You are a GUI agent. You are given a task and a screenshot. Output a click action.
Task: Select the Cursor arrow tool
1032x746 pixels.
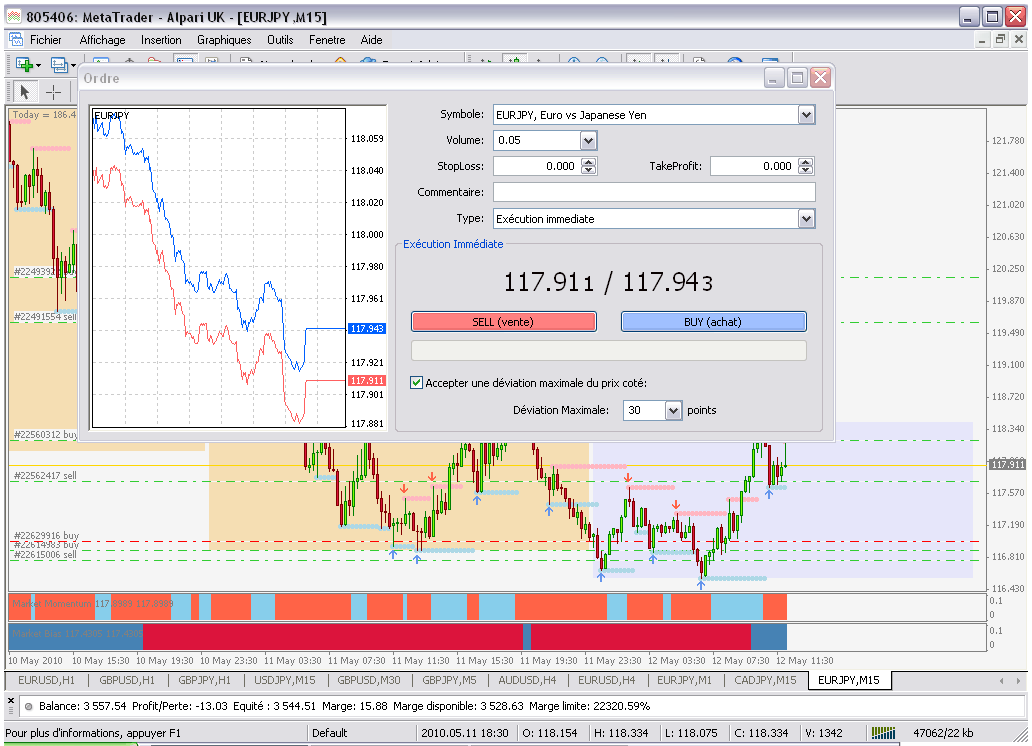26,92
